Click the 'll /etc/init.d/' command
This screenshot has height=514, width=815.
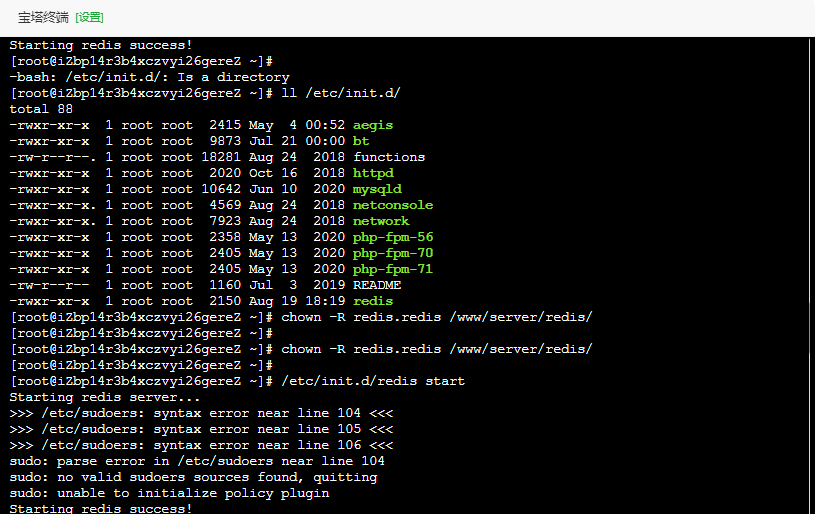pyautogui.click(x=341, y=93)
